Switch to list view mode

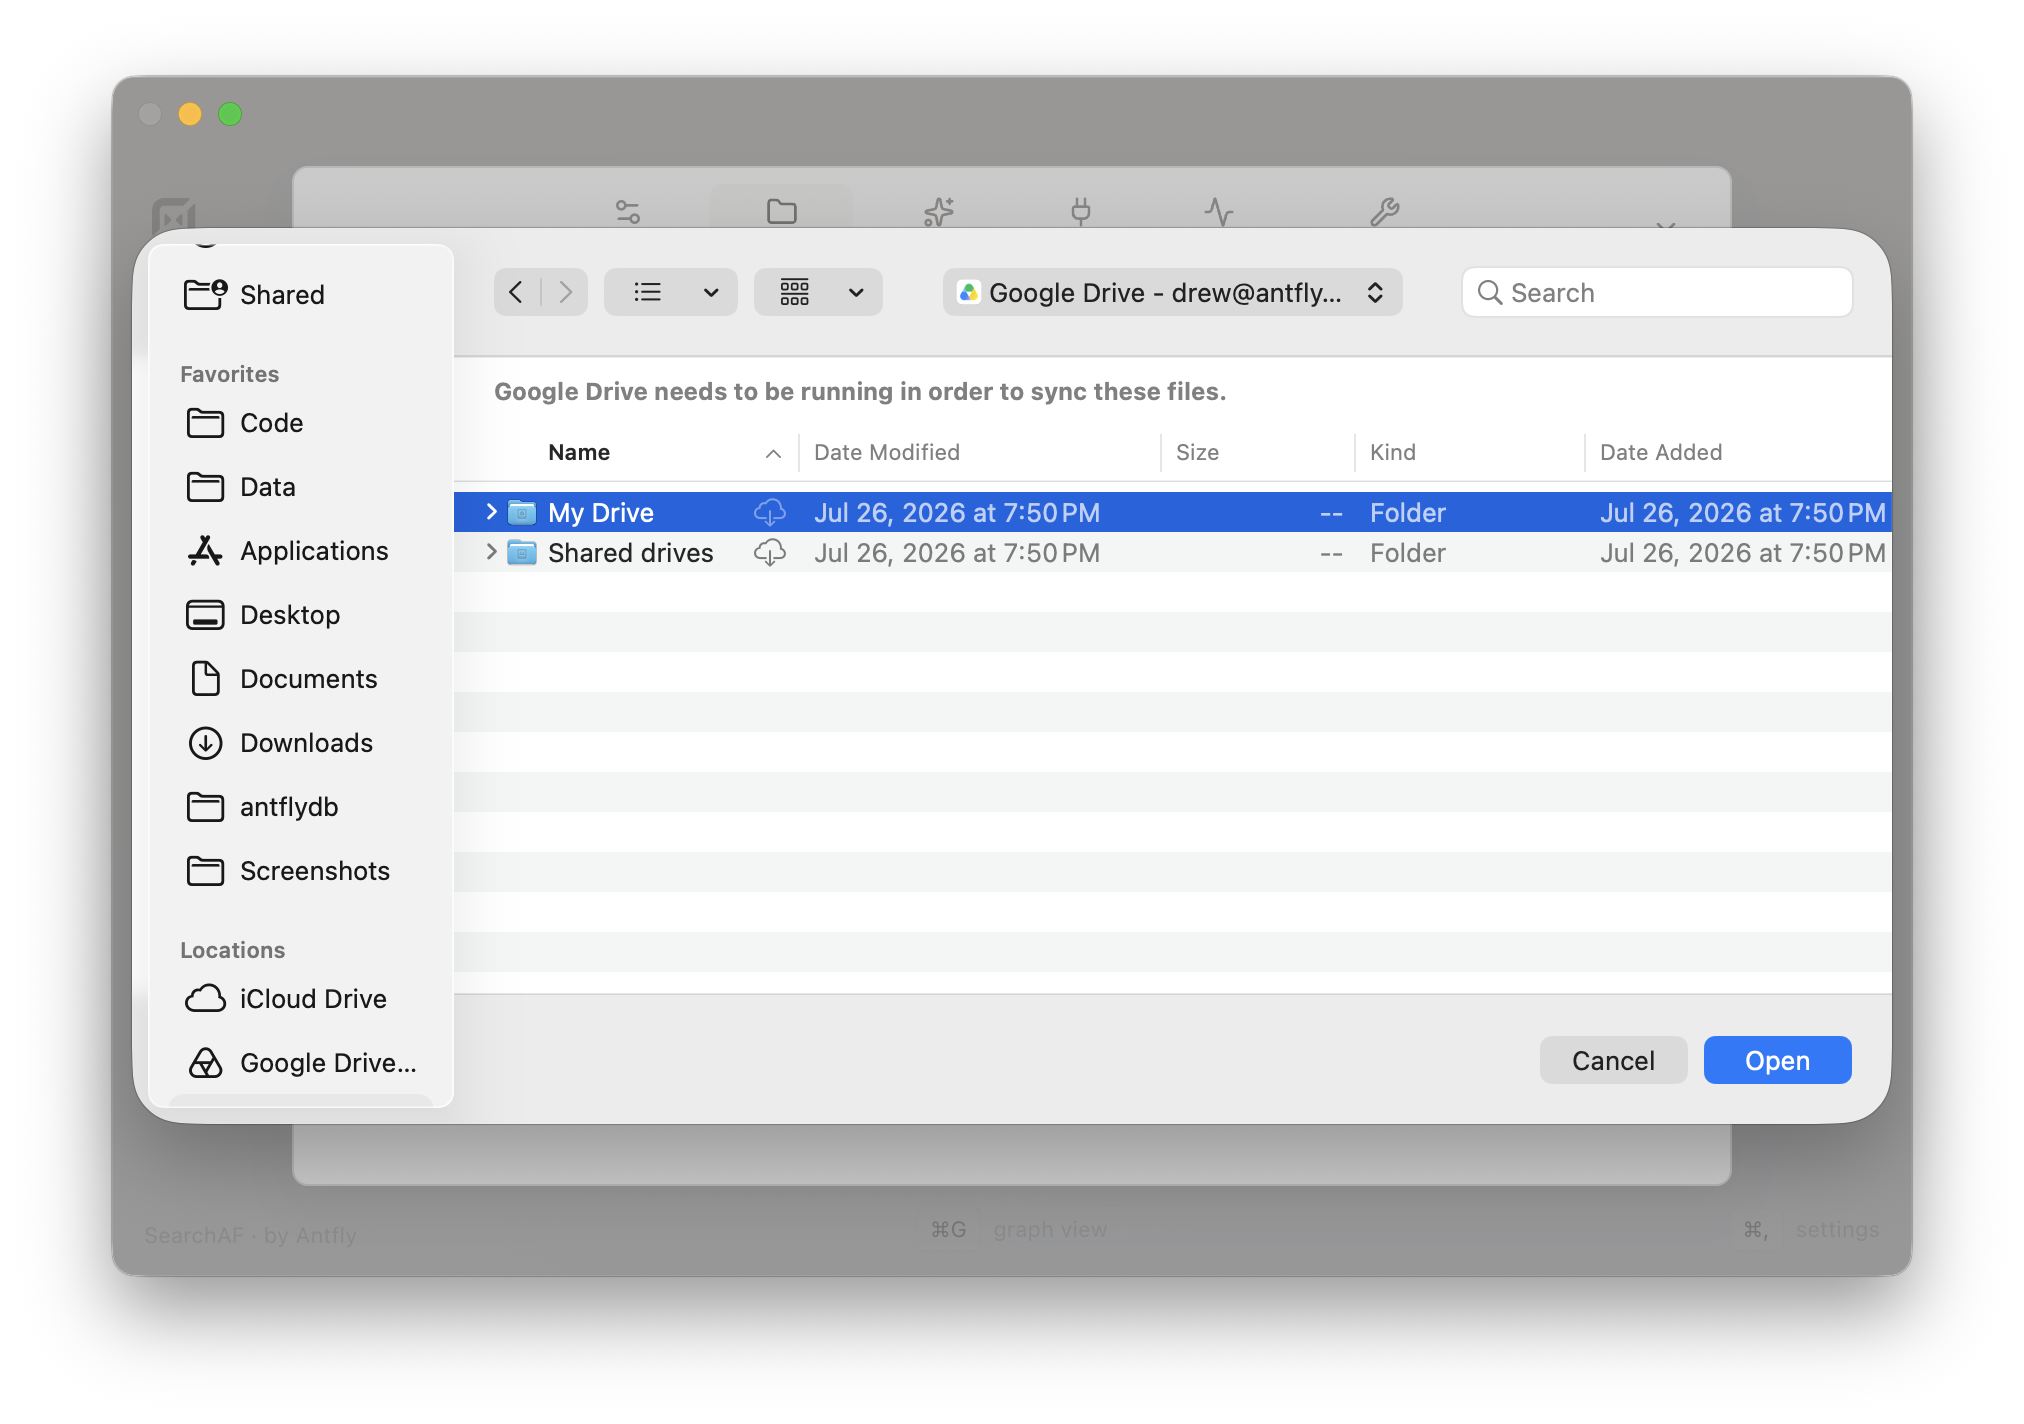point(648,292)
